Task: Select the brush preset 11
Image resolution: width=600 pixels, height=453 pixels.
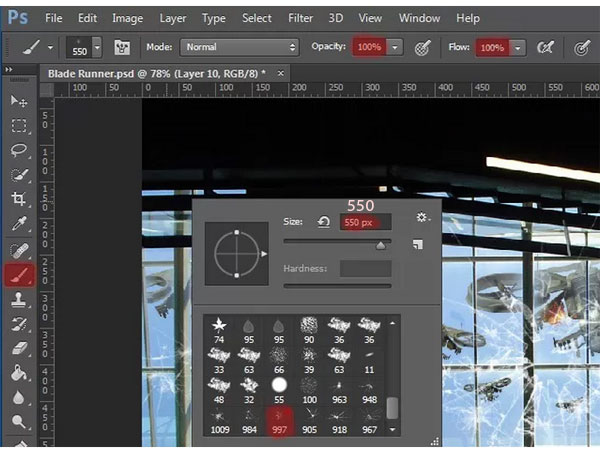Action: click(x=369, y=361)
